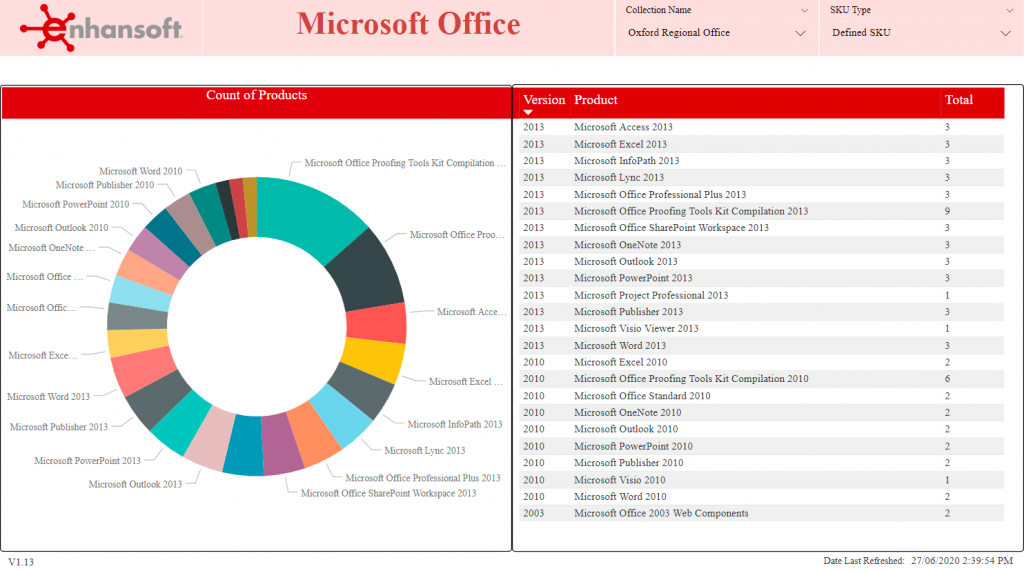The height and width of the screenshot is (573, 1024).
Task: Sort the table by Product header
Action: [596, 100]
